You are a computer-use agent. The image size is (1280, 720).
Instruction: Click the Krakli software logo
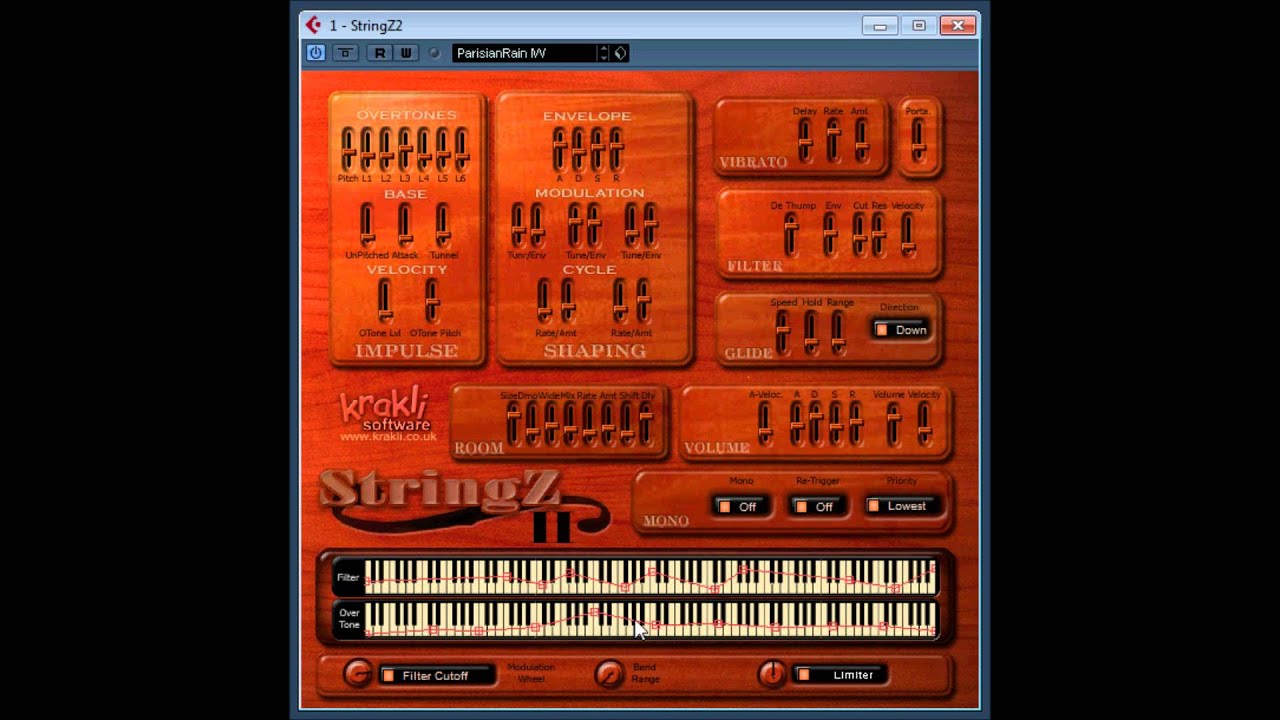coord(386,410)
